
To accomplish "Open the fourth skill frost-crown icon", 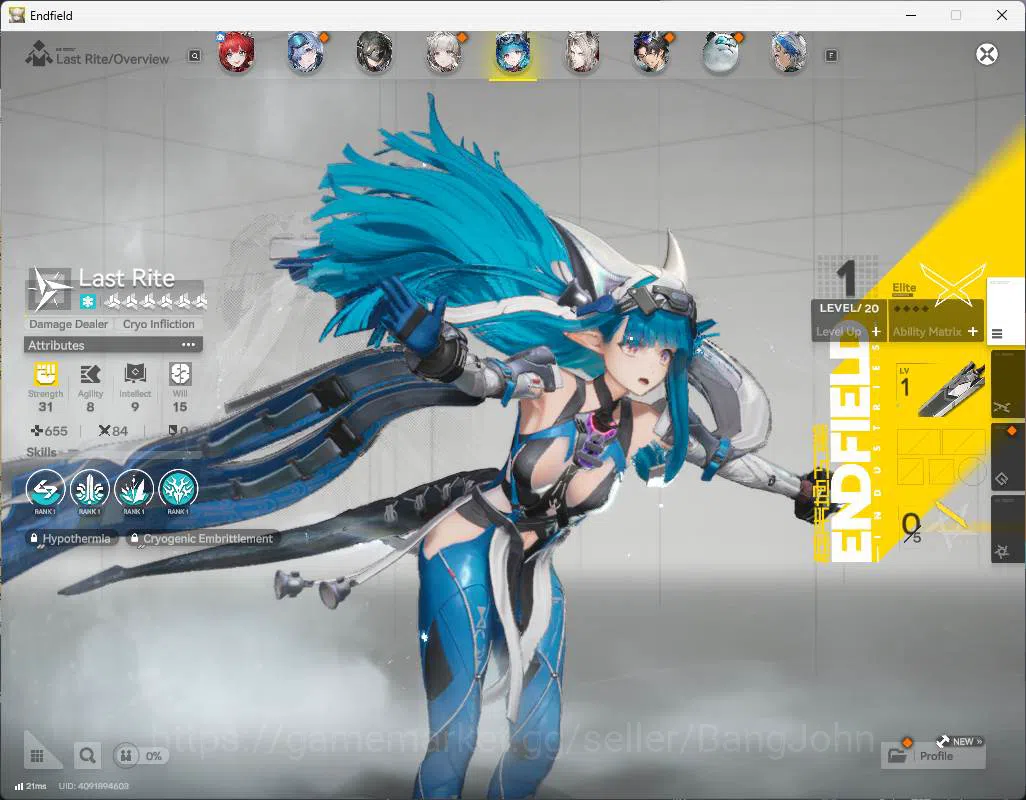I will coord(178,489).
